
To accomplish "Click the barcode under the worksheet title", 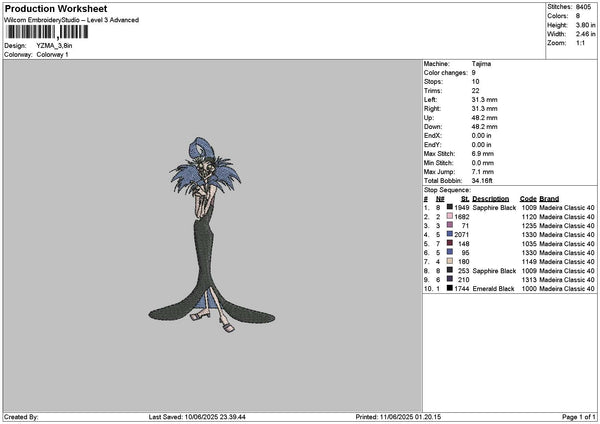I will click(x=46, y=32).
